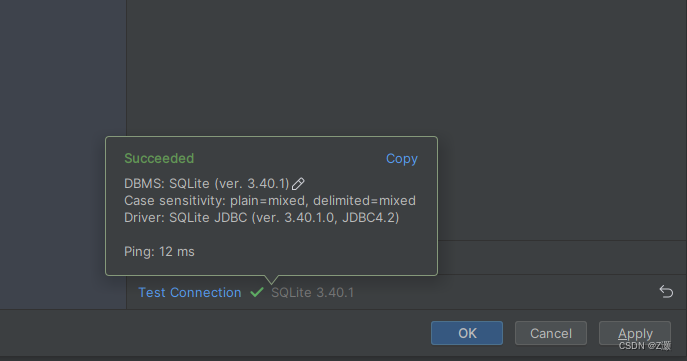687x361 pixels.
Task: Select the Case sensitivity info line
Action: coord(270,201)
